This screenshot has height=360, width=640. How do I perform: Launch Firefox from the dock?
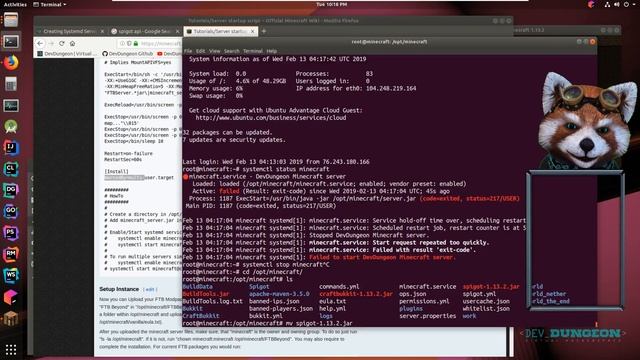[11, 62]
